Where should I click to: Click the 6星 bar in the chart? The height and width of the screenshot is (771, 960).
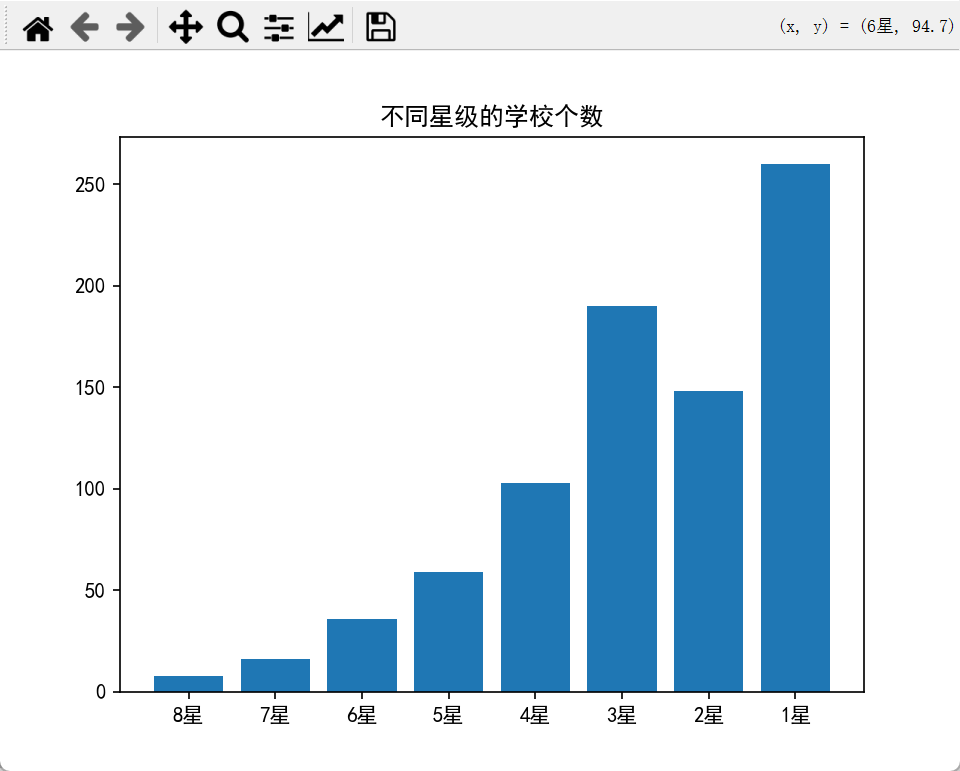[362, 655]
